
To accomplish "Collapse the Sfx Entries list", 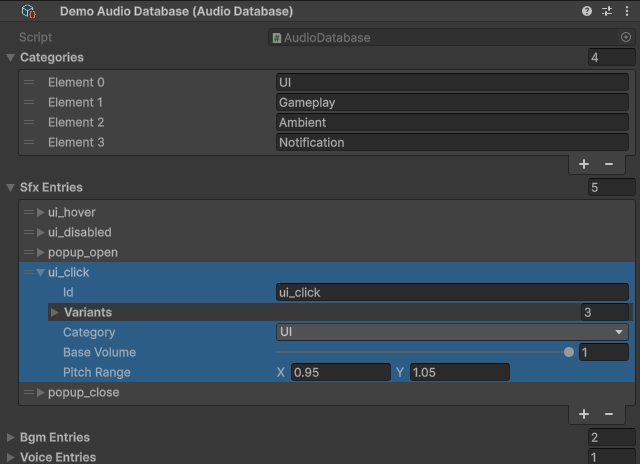I will 11,187.
